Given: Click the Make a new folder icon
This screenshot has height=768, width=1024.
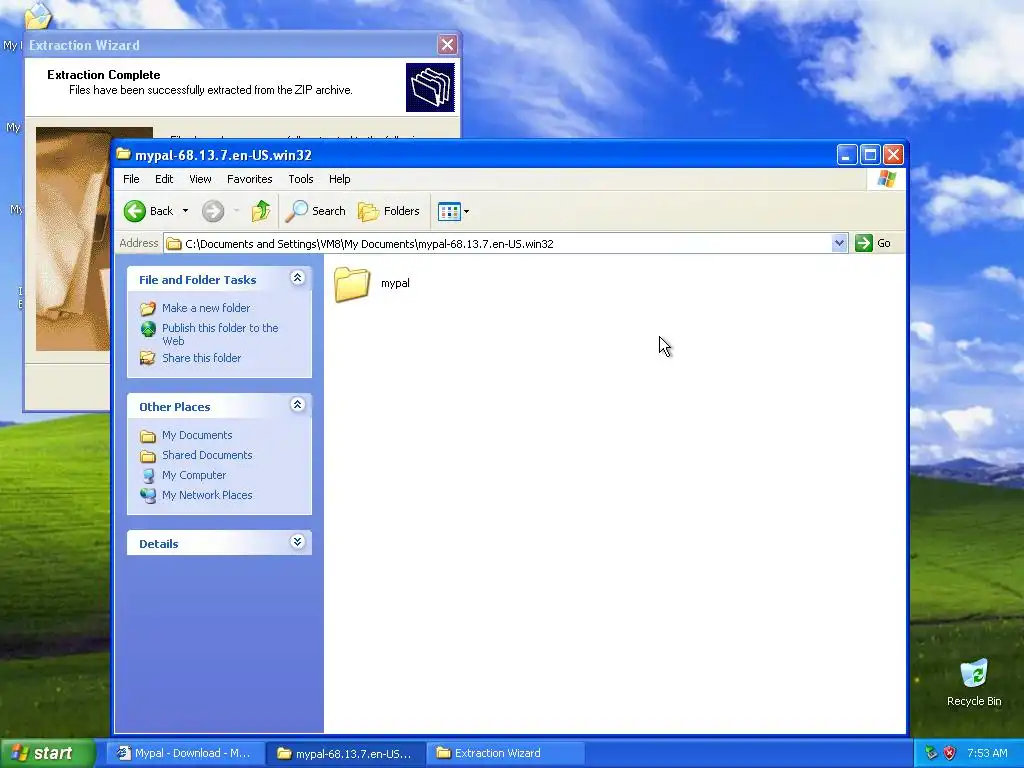Looking at the screenshot, I should click(148, 308).
